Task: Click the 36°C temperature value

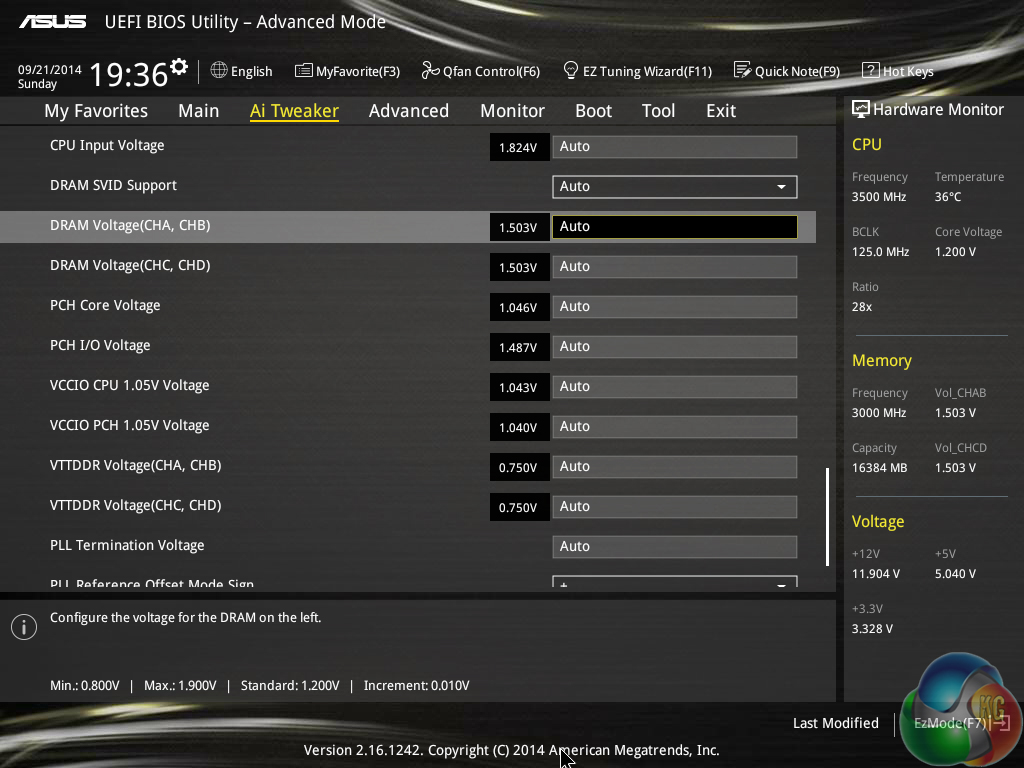Action: [948, 197]
